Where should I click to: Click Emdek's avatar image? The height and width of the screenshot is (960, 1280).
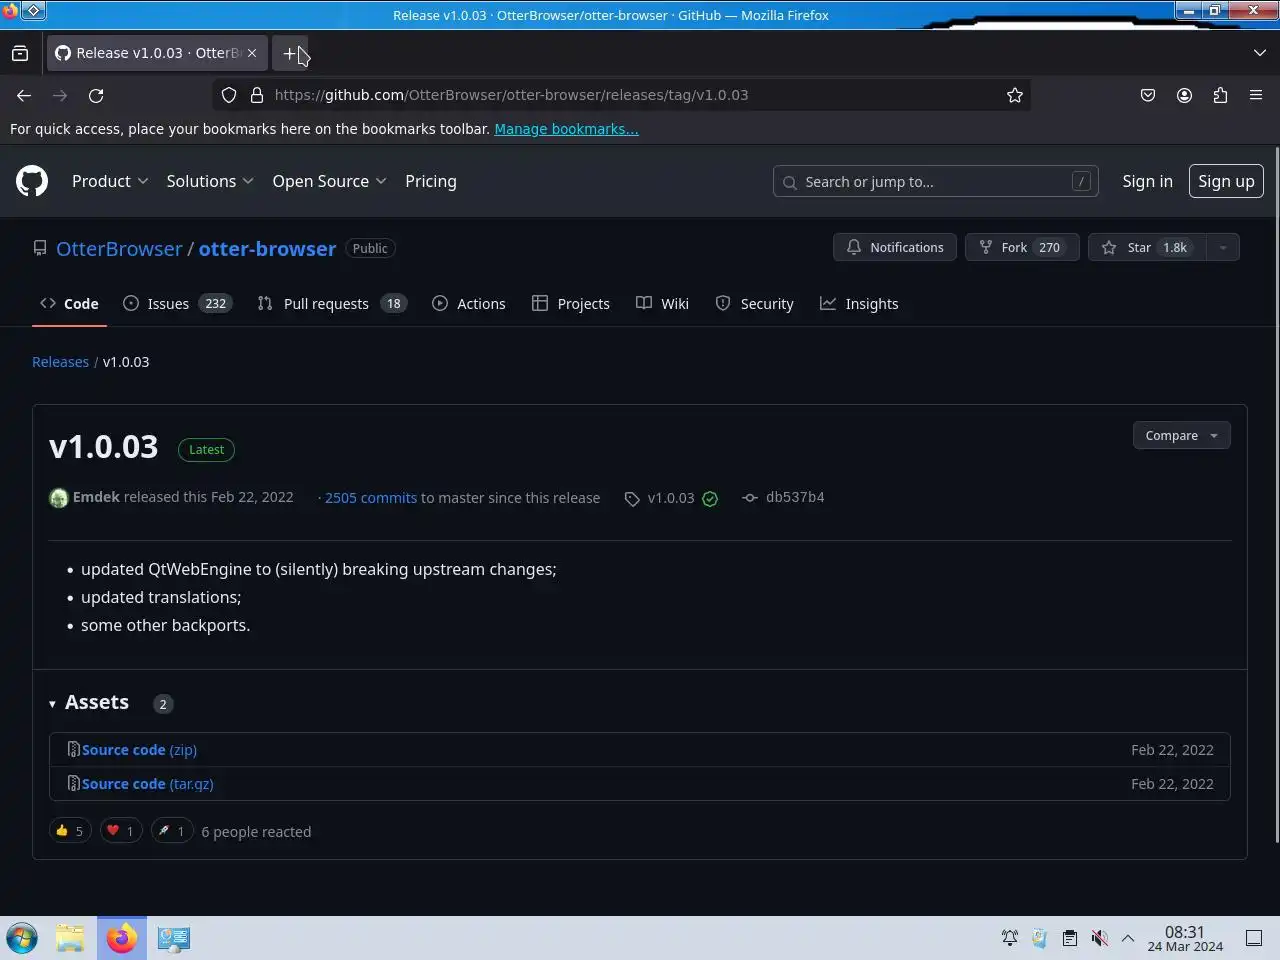point(59,498)
